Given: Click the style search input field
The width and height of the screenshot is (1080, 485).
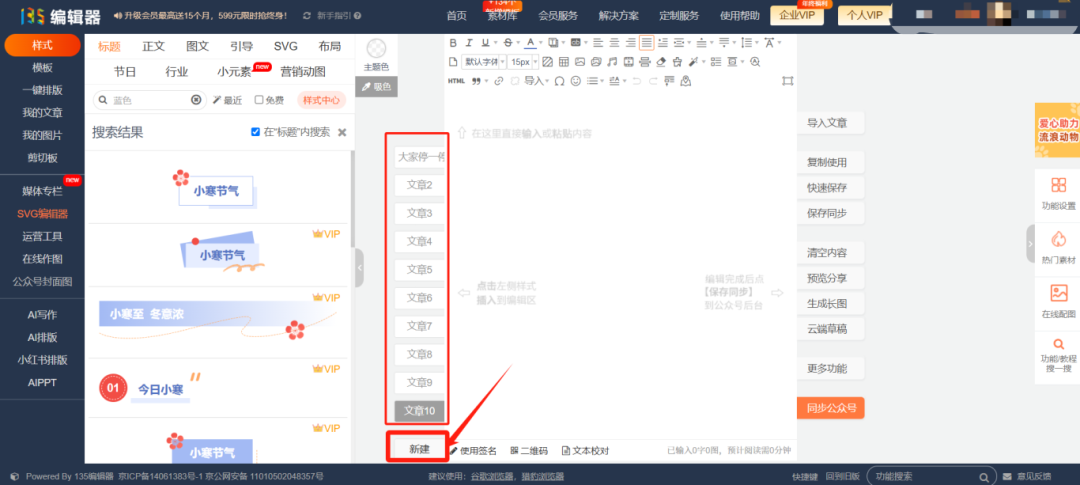Looking at the screenshot, I should pos(148,100).
